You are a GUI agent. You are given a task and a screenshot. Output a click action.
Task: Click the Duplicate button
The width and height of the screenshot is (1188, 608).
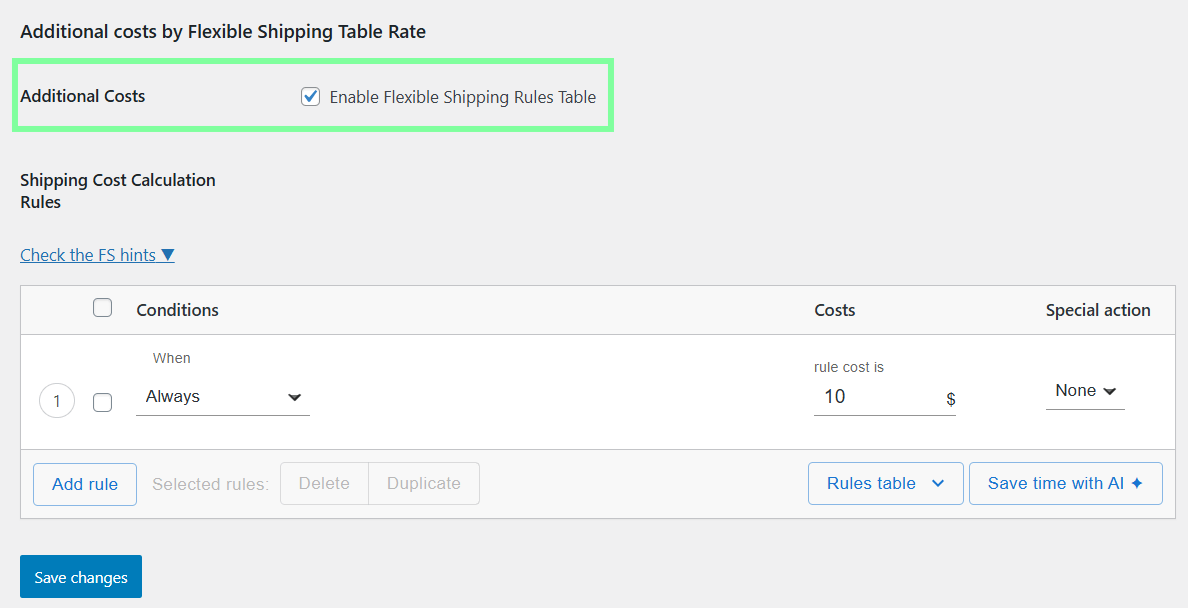point(423,483)
